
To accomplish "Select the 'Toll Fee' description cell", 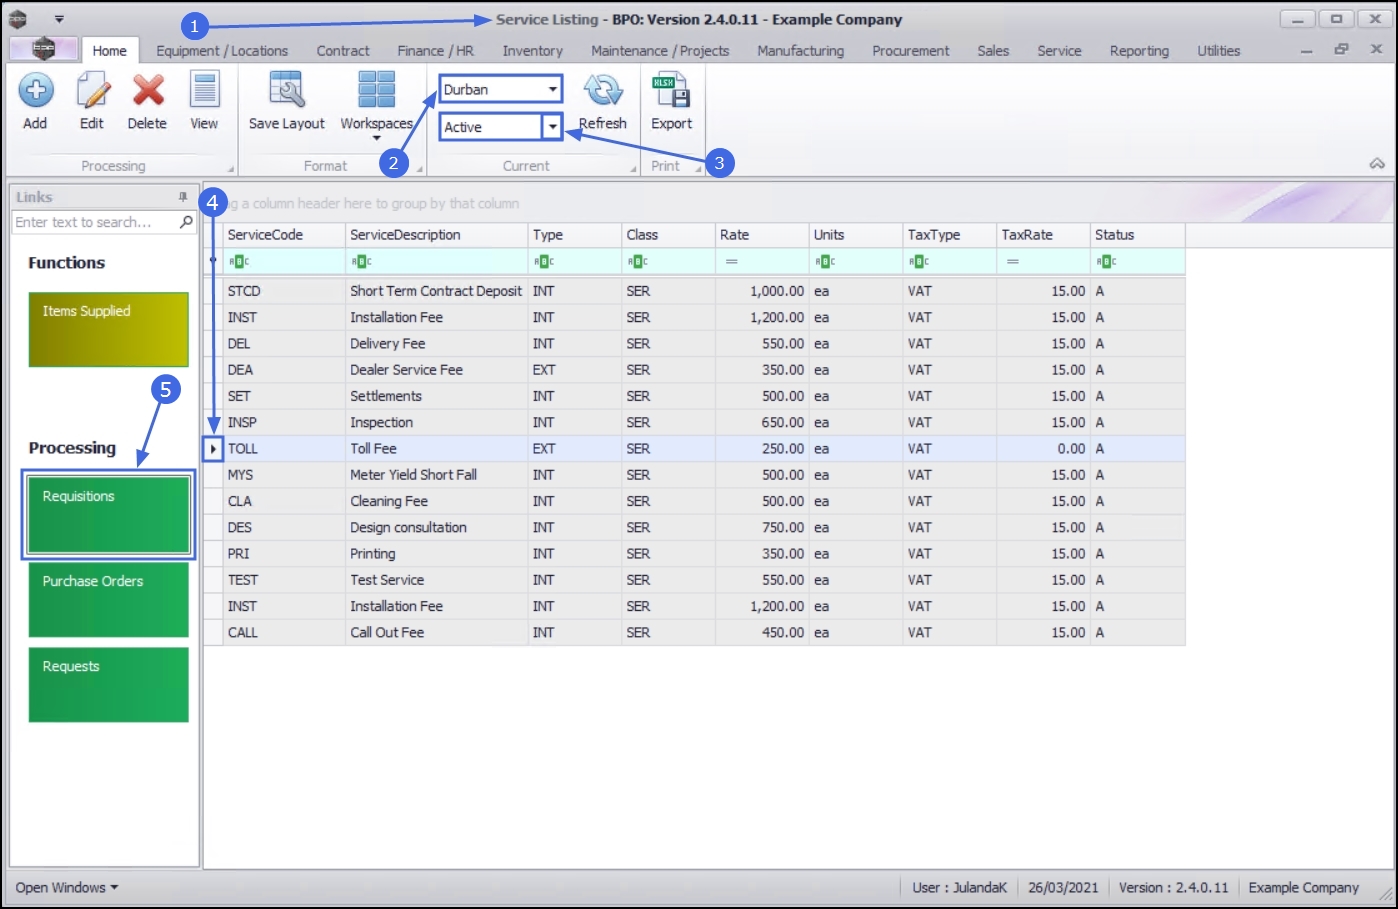I will pos(437,449).
